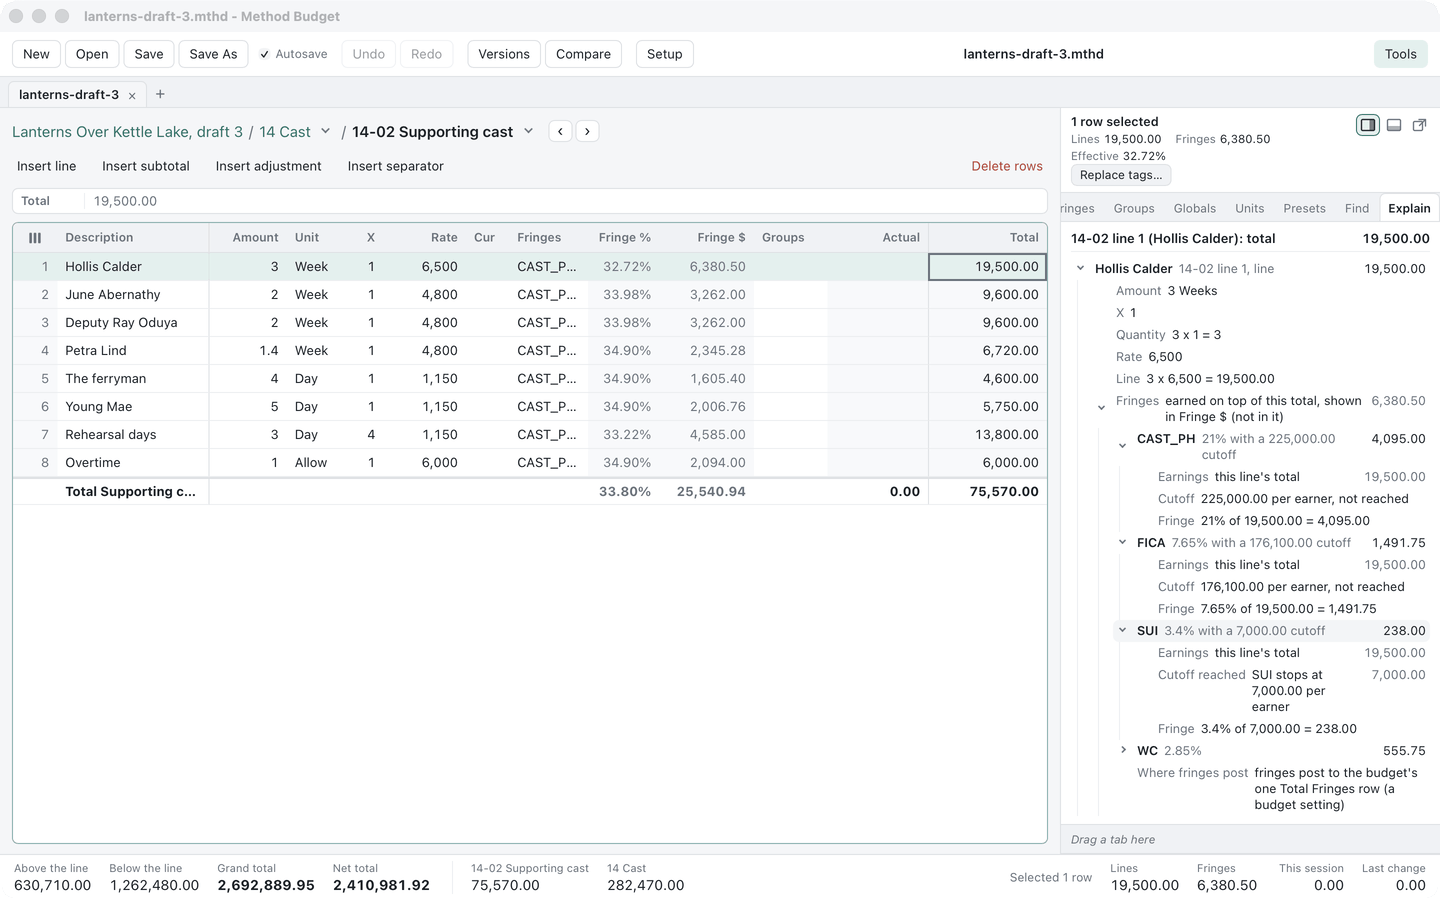The width and height of the screenshot is (1440, 900).
Task: Click Delete rows
Action: point(1007,166)
